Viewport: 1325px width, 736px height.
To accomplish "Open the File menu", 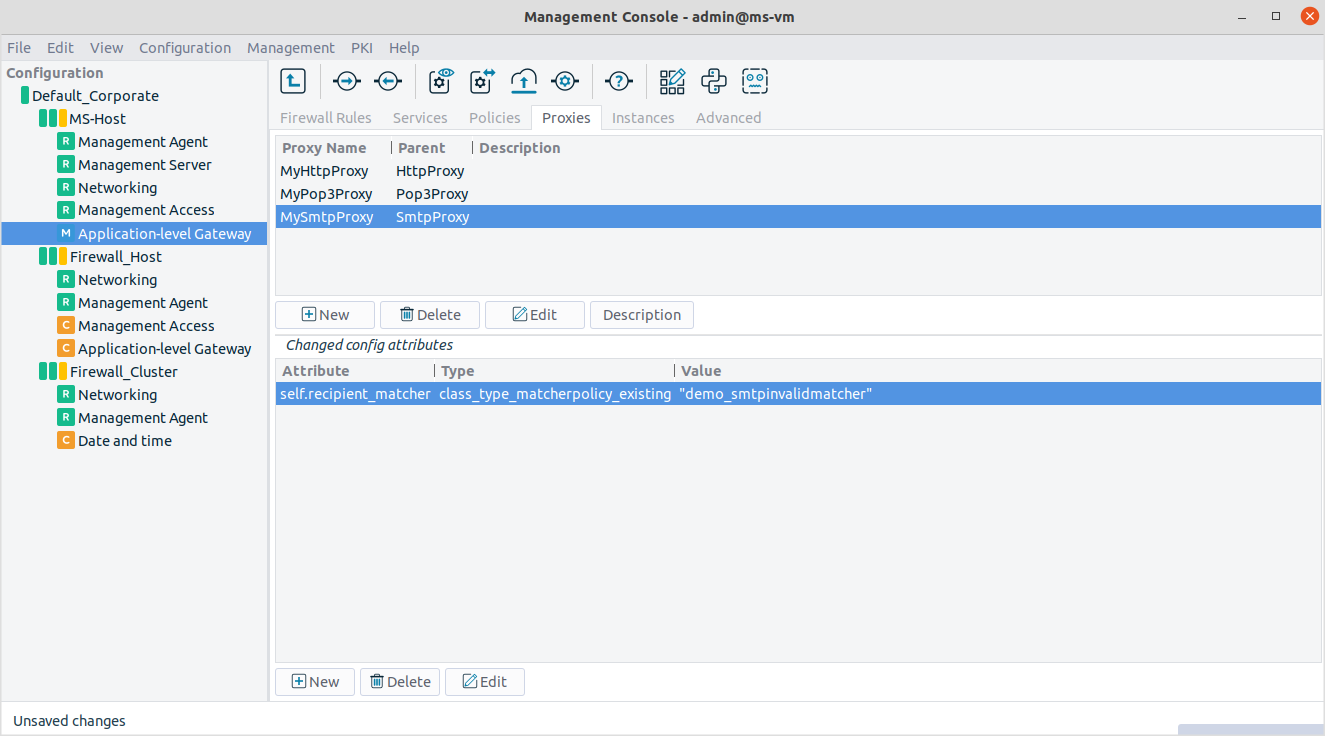I will click(x=19, y=48).
